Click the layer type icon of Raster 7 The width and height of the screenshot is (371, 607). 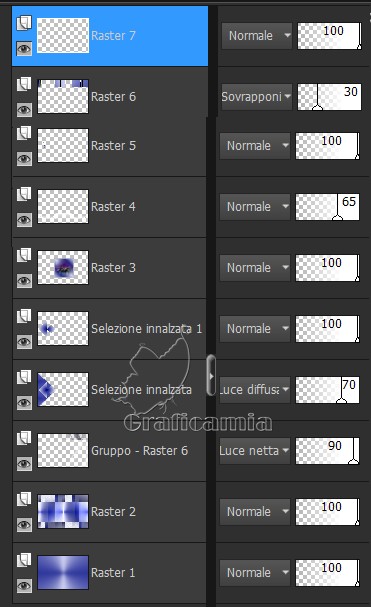(24, 23)
